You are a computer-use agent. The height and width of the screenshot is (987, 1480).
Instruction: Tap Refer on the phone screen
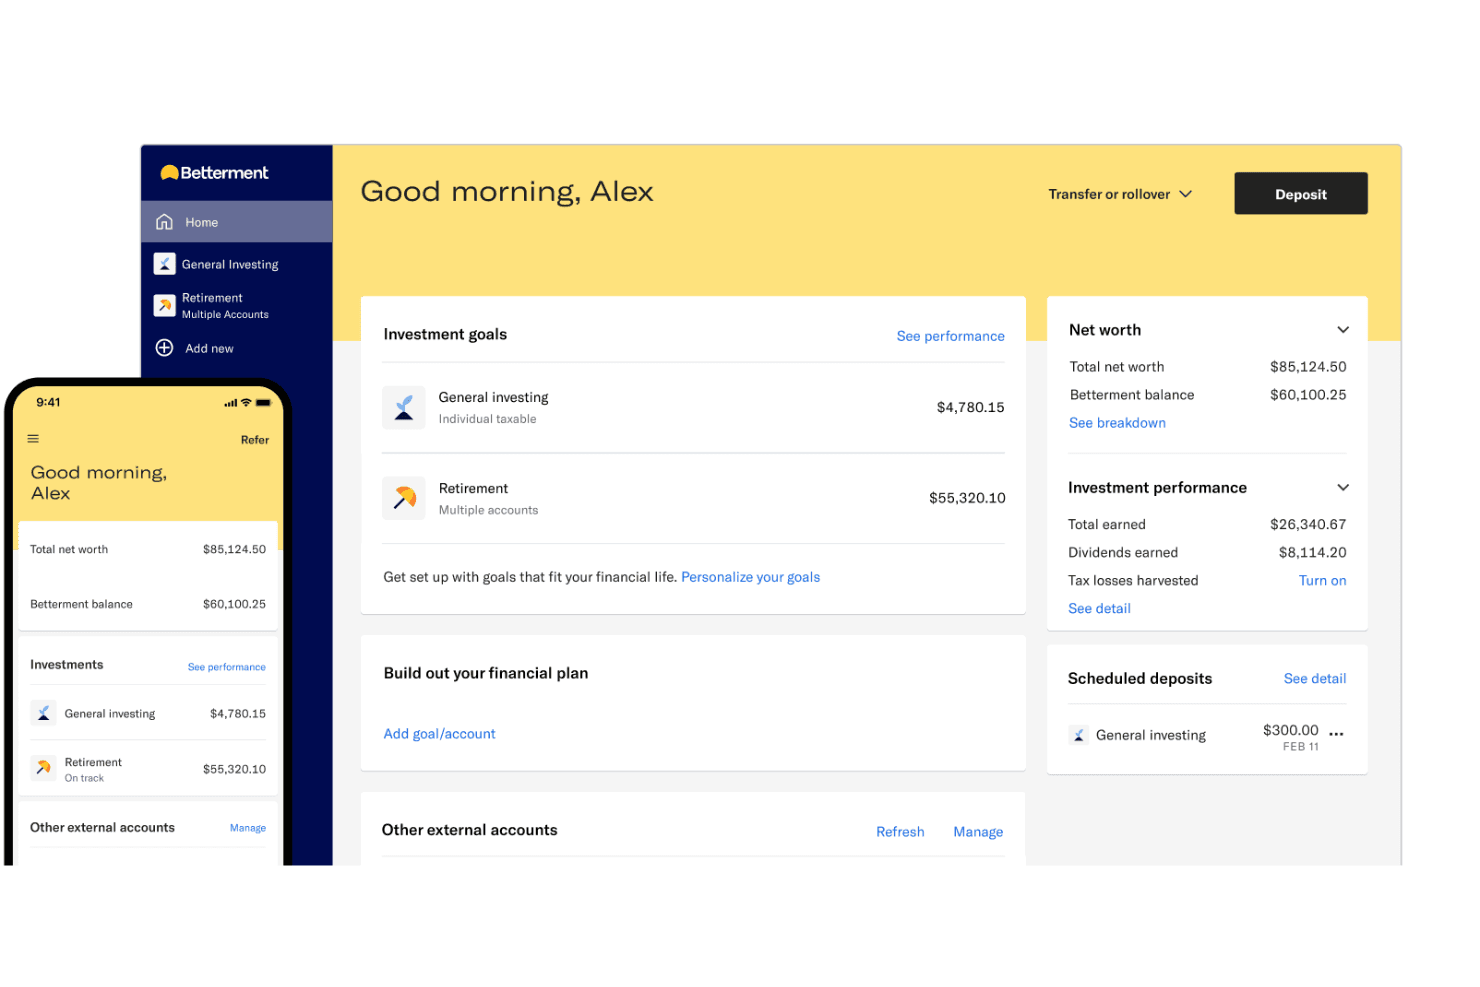pyautogui.click(x=254, y=440)
